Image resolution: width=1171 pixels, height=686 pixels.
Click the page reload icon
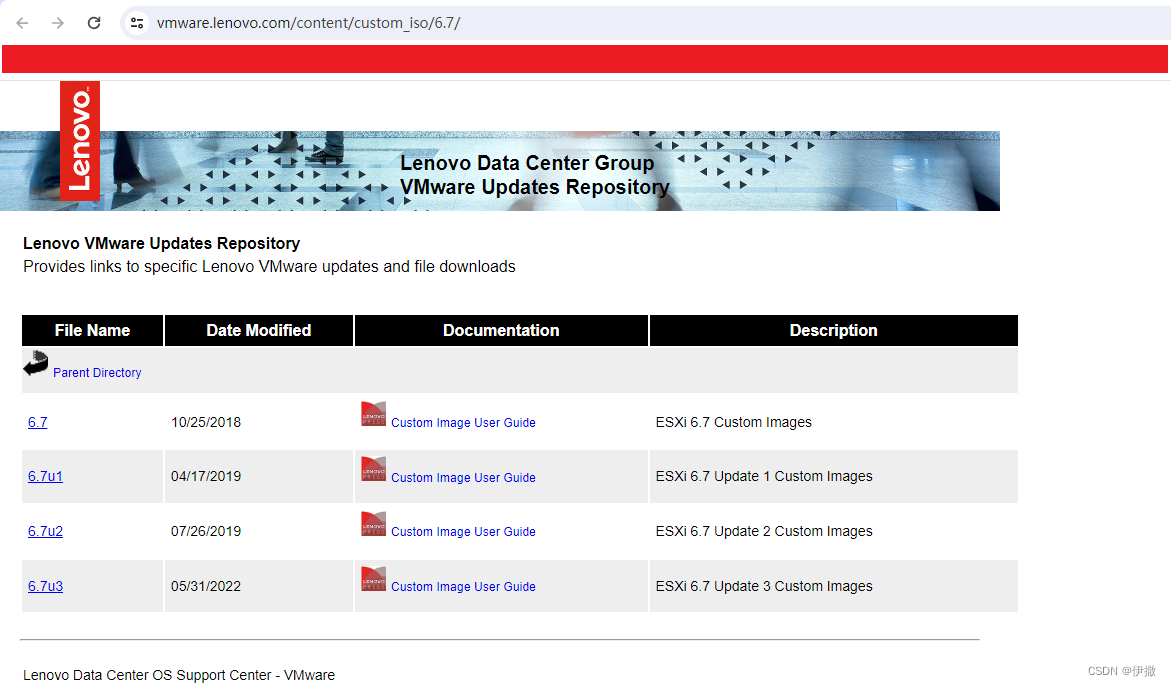coord(93,22)
